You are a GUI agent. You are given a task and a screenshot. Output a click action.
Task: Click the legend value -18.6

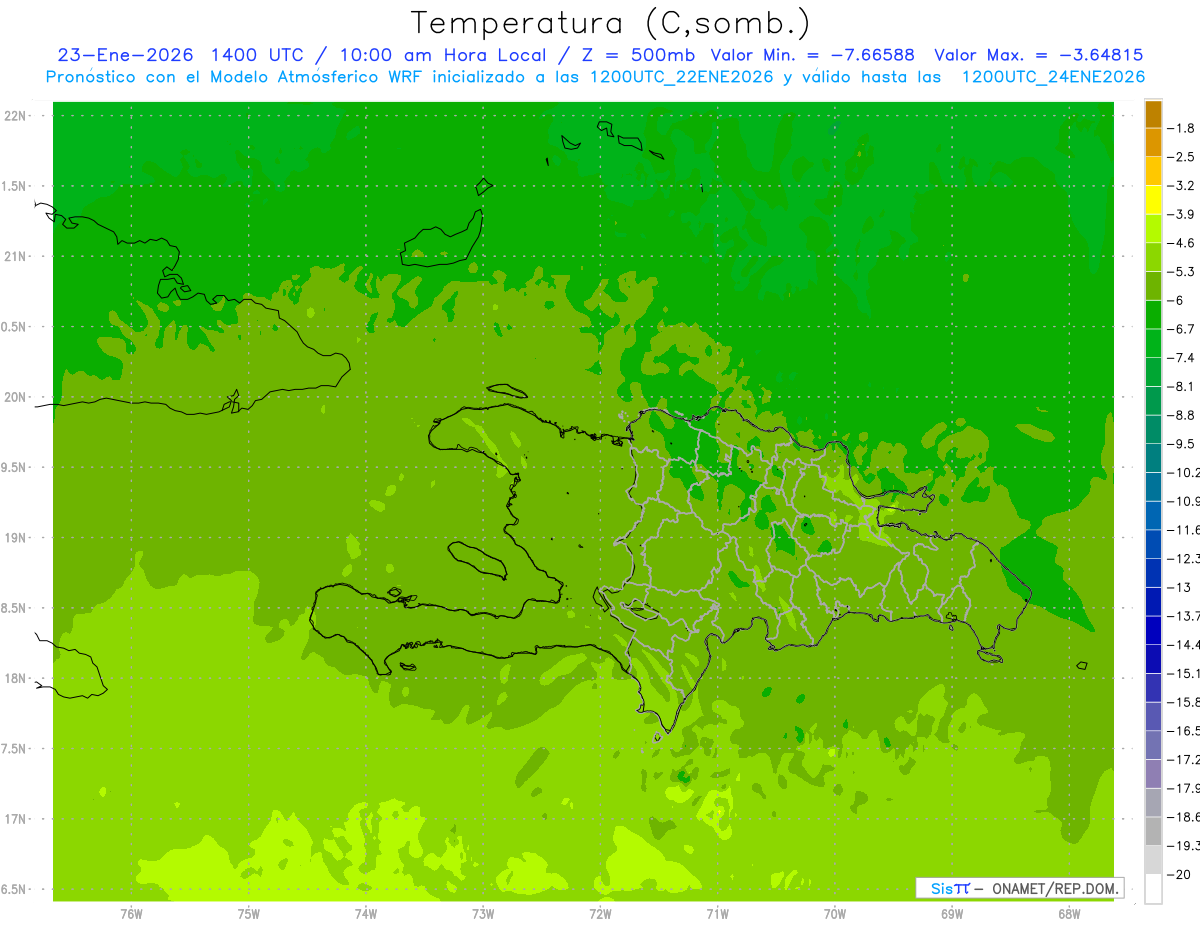tap(1184, 817)
